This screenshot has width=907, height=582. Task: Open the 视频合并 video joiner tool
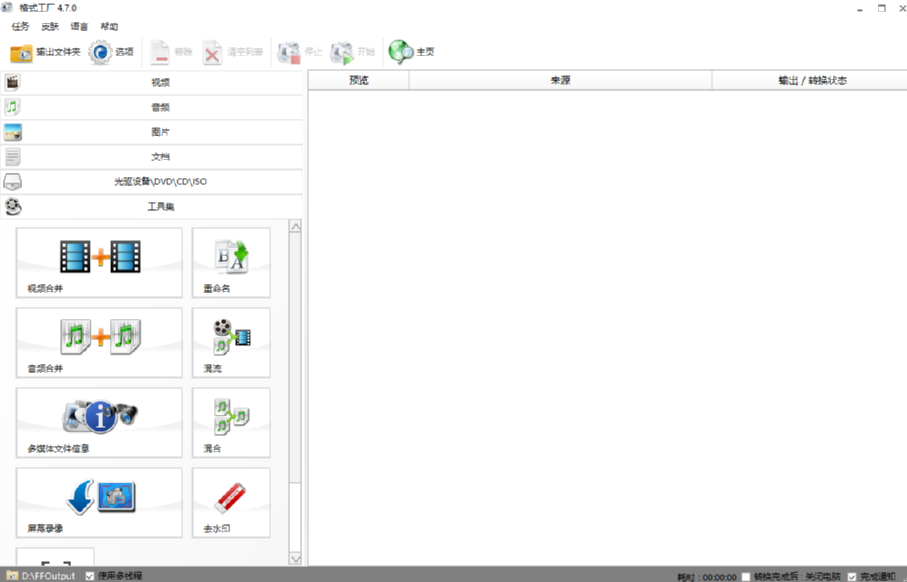pos(99,263)
